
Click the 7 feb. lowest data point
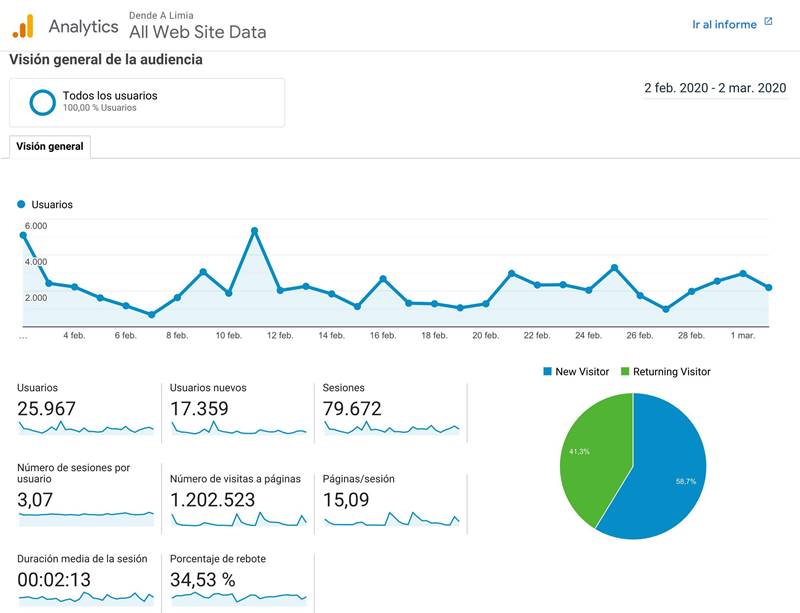152,314
